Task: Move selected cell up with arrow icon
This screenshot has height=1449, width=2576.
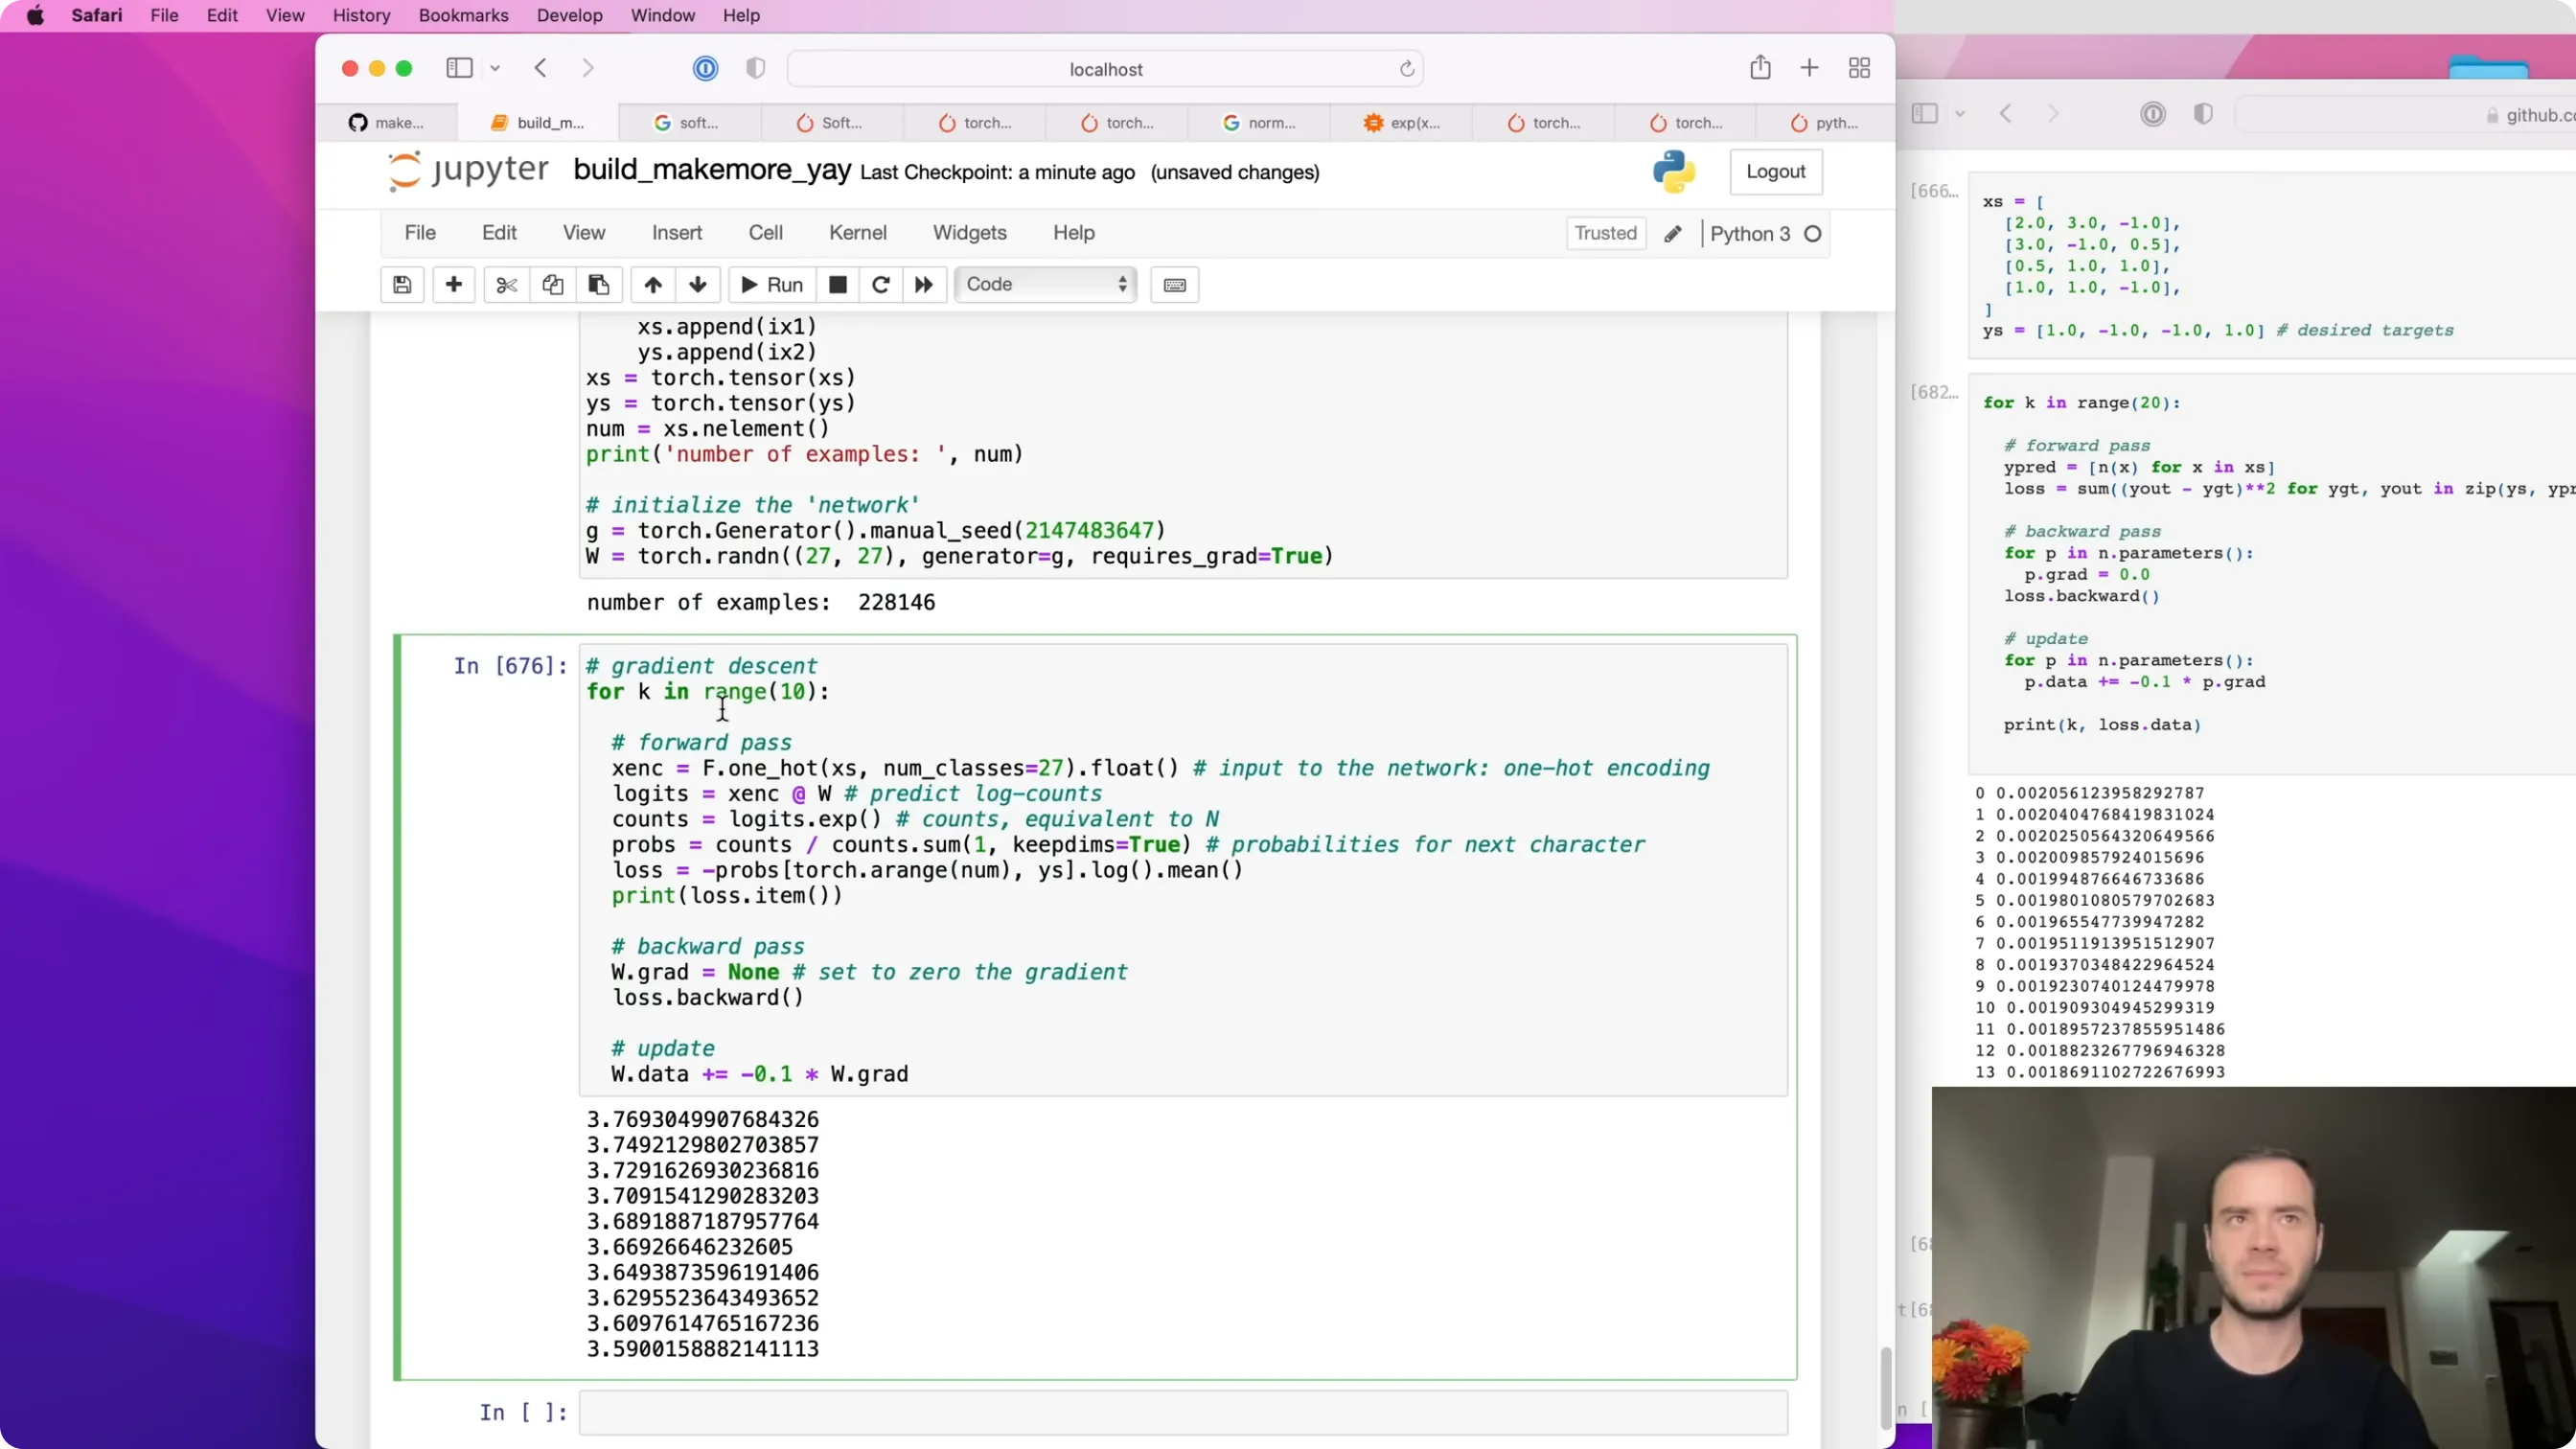Action: [653, 285]
